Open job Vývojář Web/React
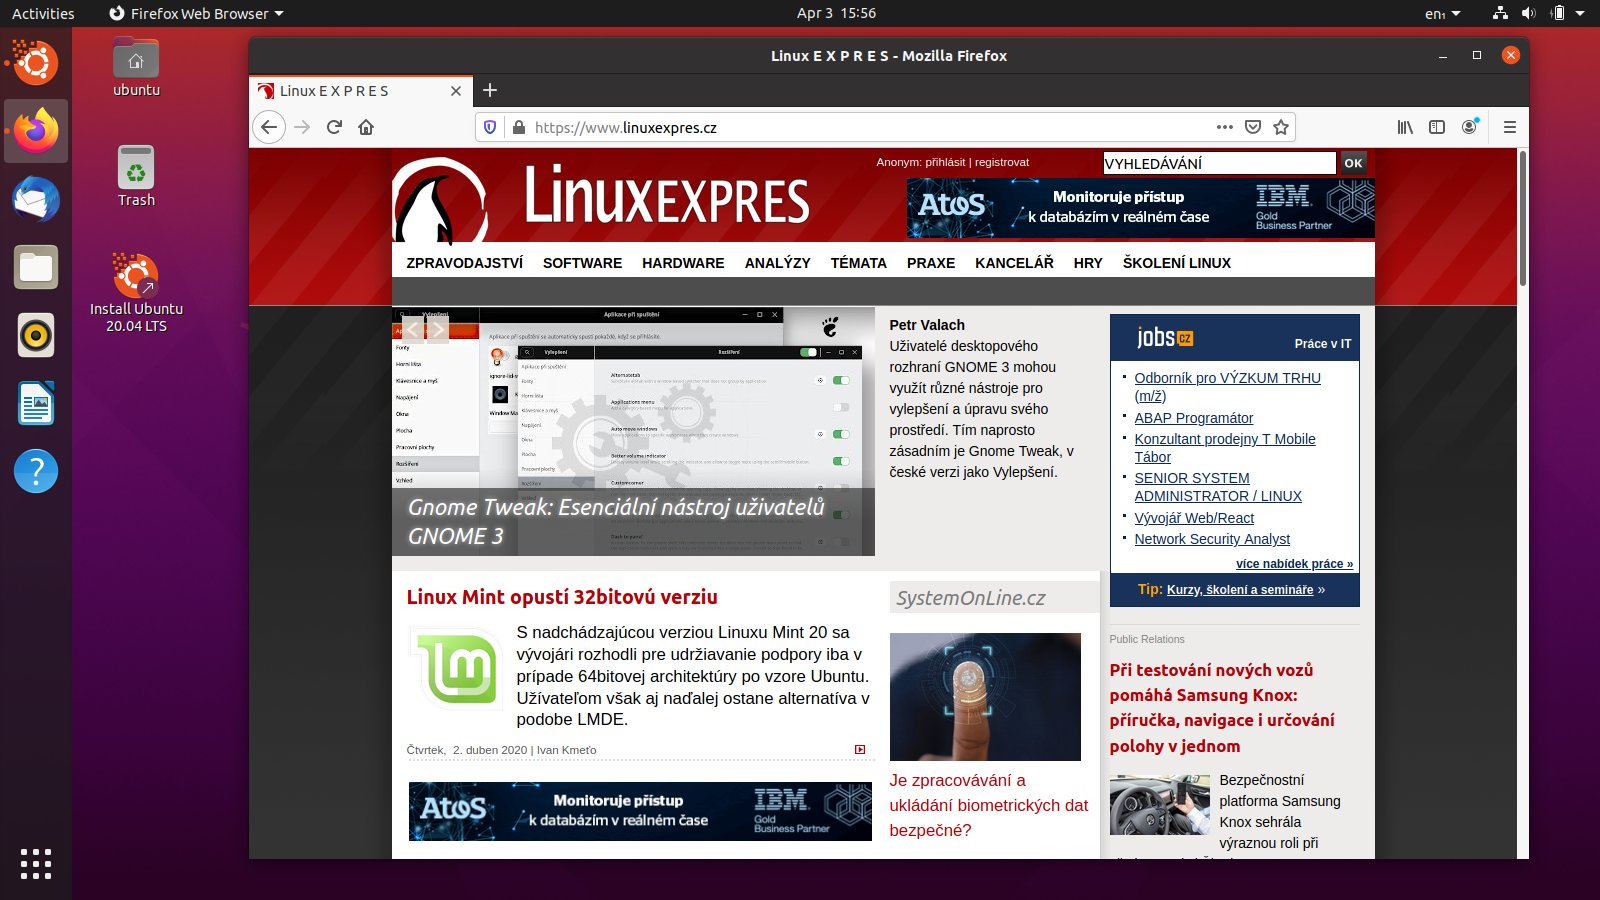The image size is (1600, 900). [1194, 518]
